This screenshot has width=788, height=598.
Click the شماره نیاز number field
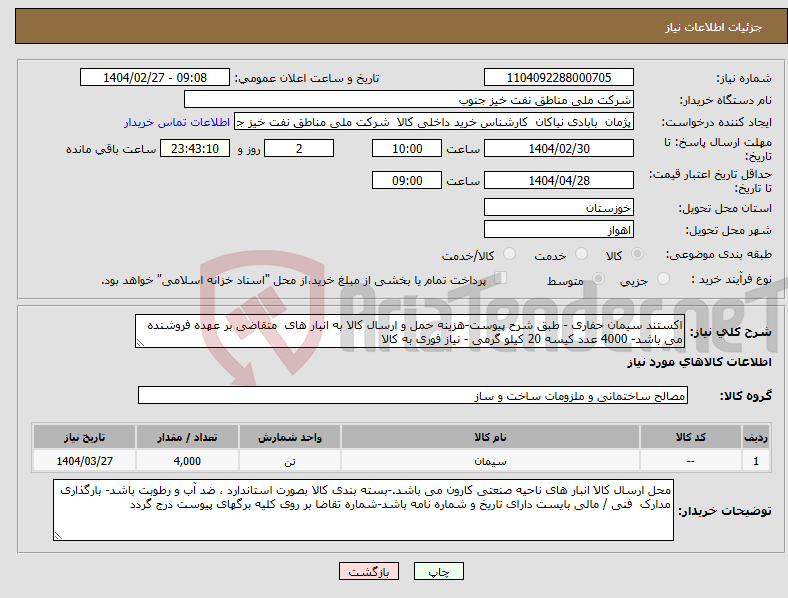point(559,77)
